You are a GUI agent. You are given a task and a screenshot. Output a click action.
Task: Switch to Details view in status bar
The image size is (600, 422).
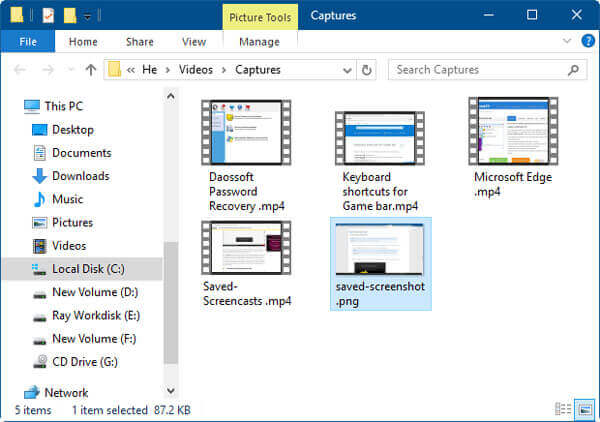tap(563, 409)
